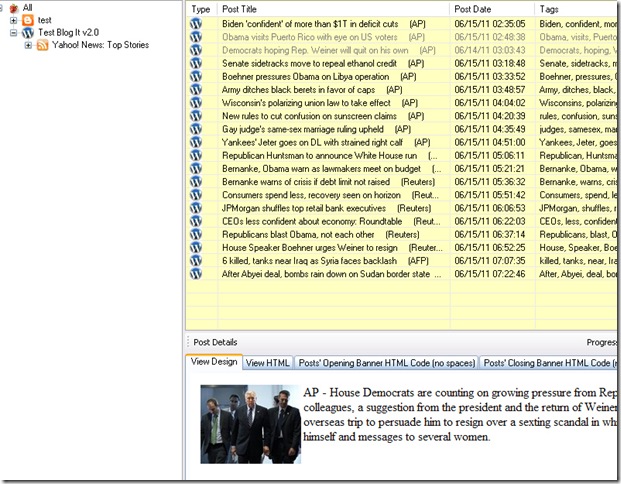
Task: Collapse the Test Blog It v2.0 node
Action: (13, 33)
